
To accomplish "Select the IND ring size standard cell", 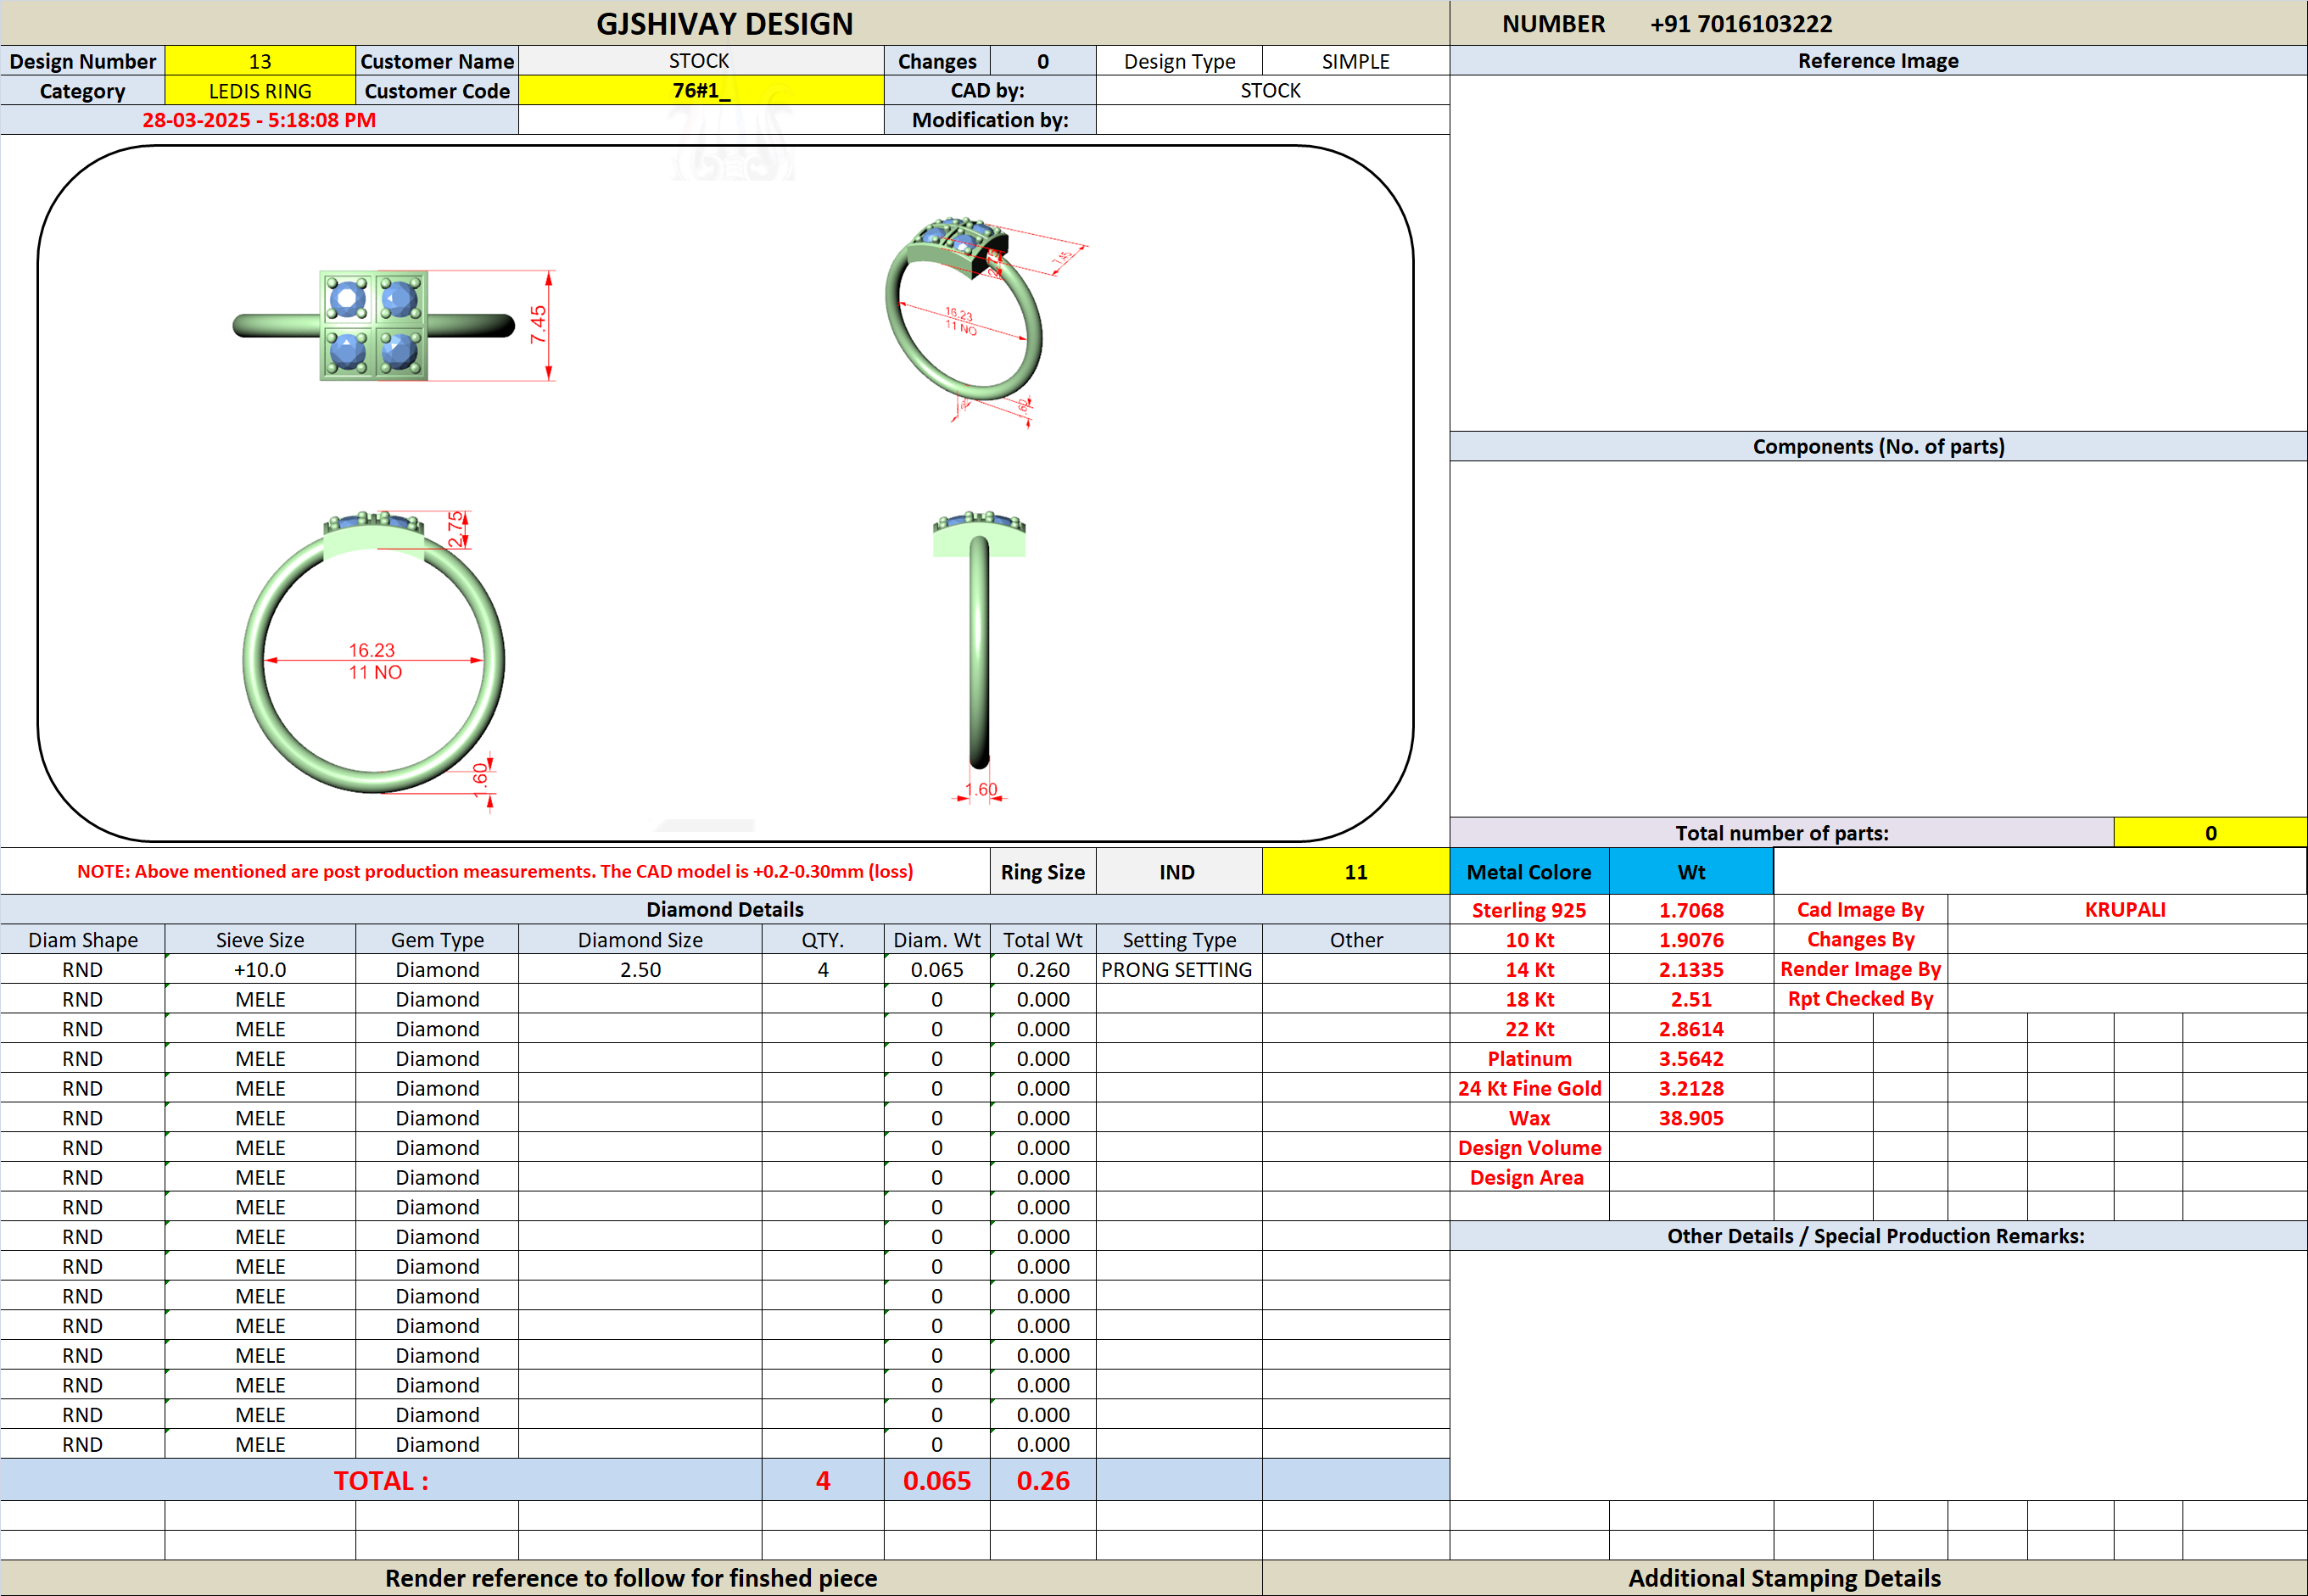I will (1179, 872).
